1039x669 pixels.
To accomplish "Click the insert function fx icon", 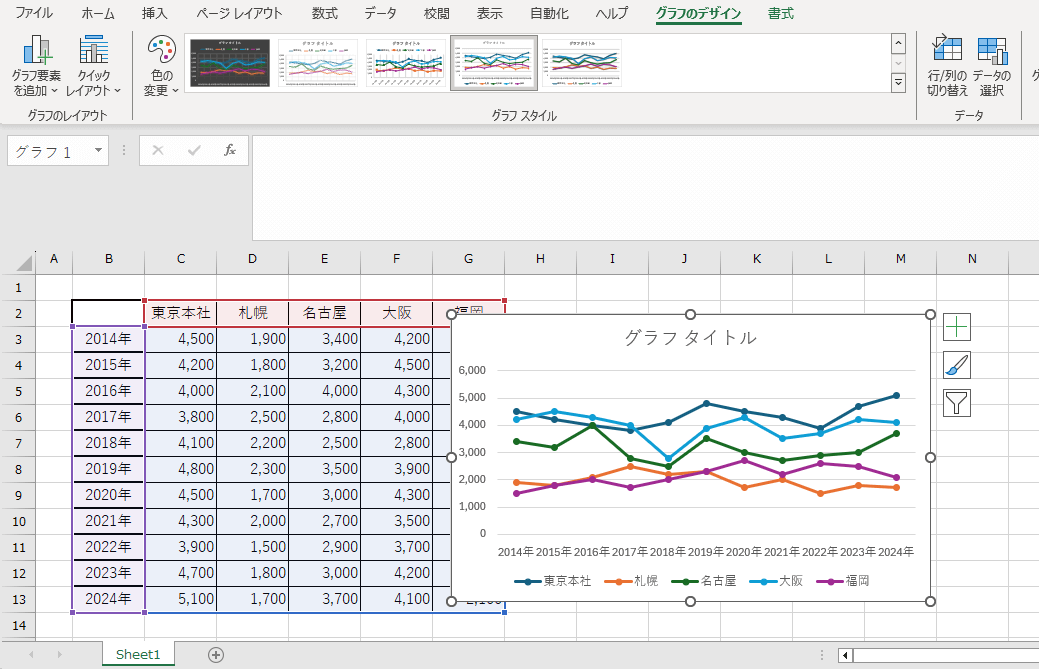I will (229, 150).
